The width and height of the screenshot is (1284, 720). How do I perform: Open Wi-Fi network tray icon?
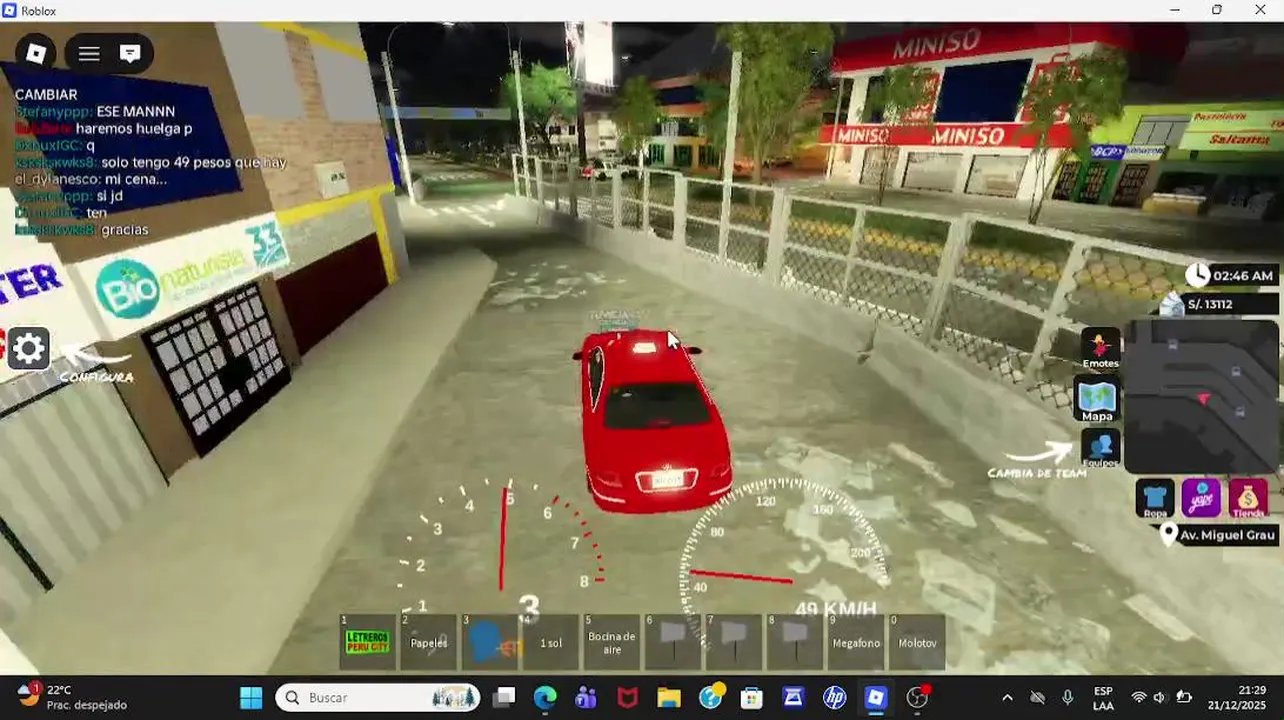click(1138, 697)
